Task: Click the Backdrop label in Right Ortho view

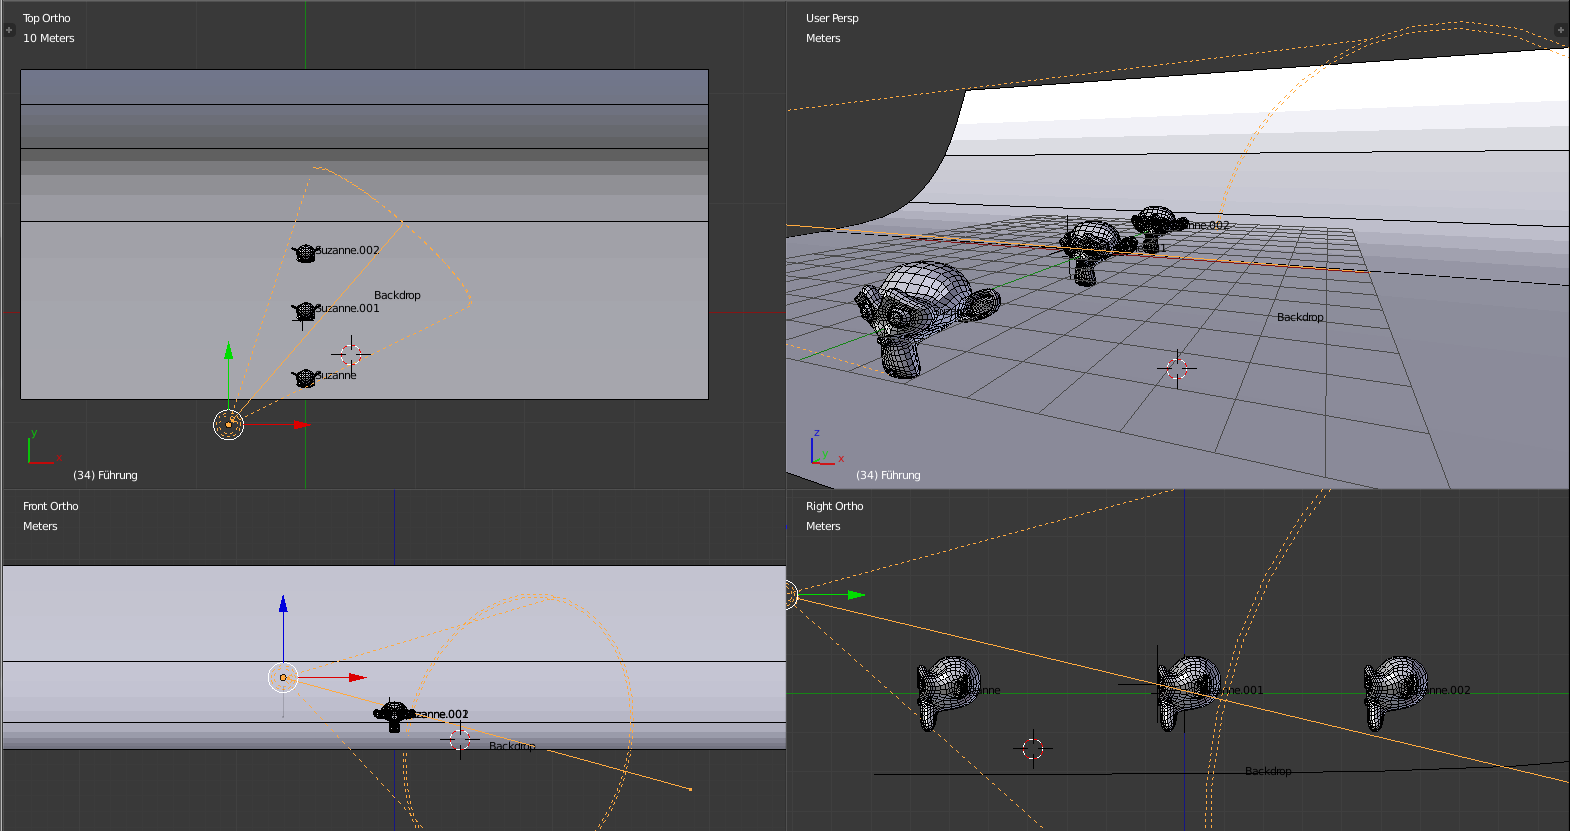Action: tap(1268, 771)
